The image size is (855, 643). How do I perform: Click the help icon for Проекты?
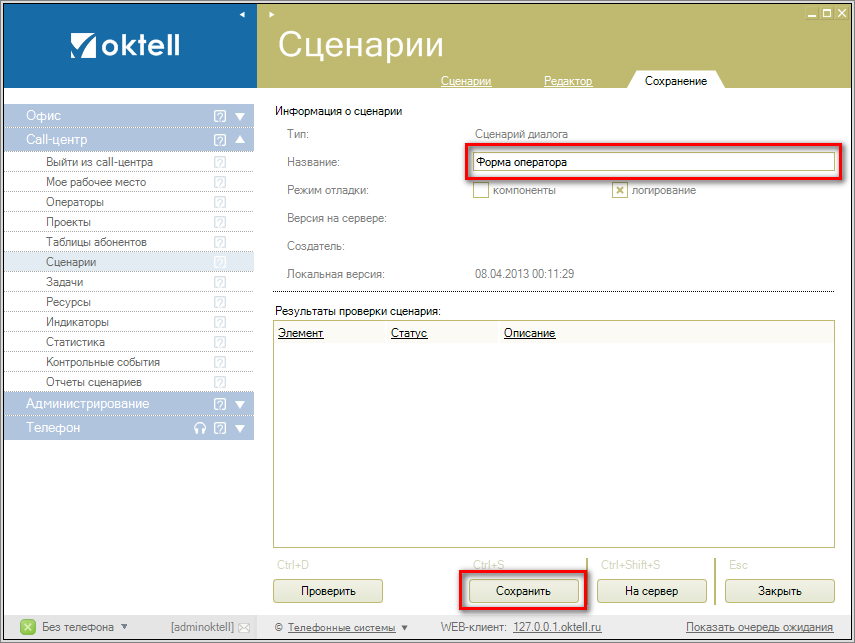tap(220, 222)
